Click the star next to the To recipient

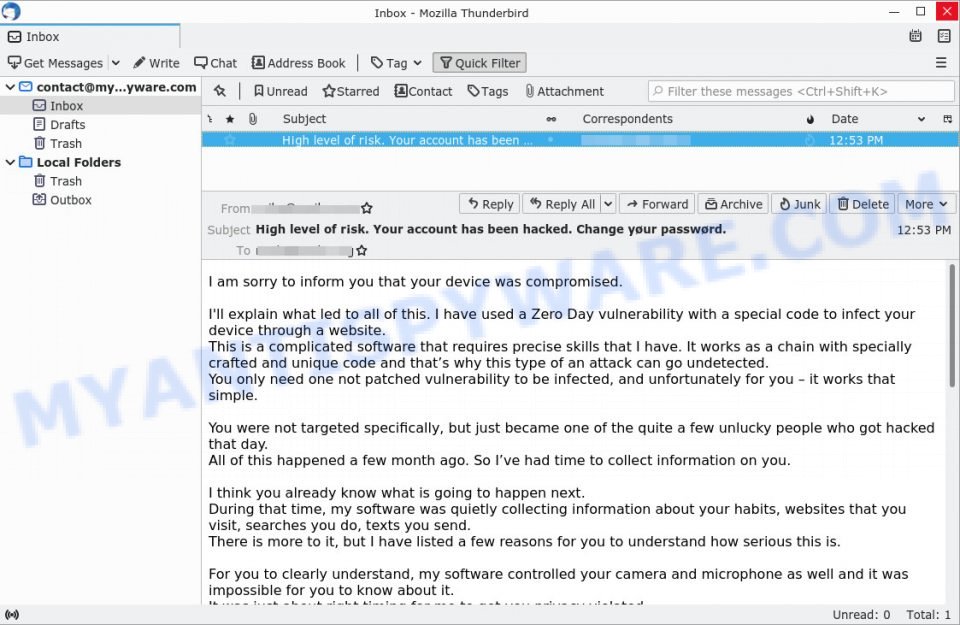click(x=362, y=250)
